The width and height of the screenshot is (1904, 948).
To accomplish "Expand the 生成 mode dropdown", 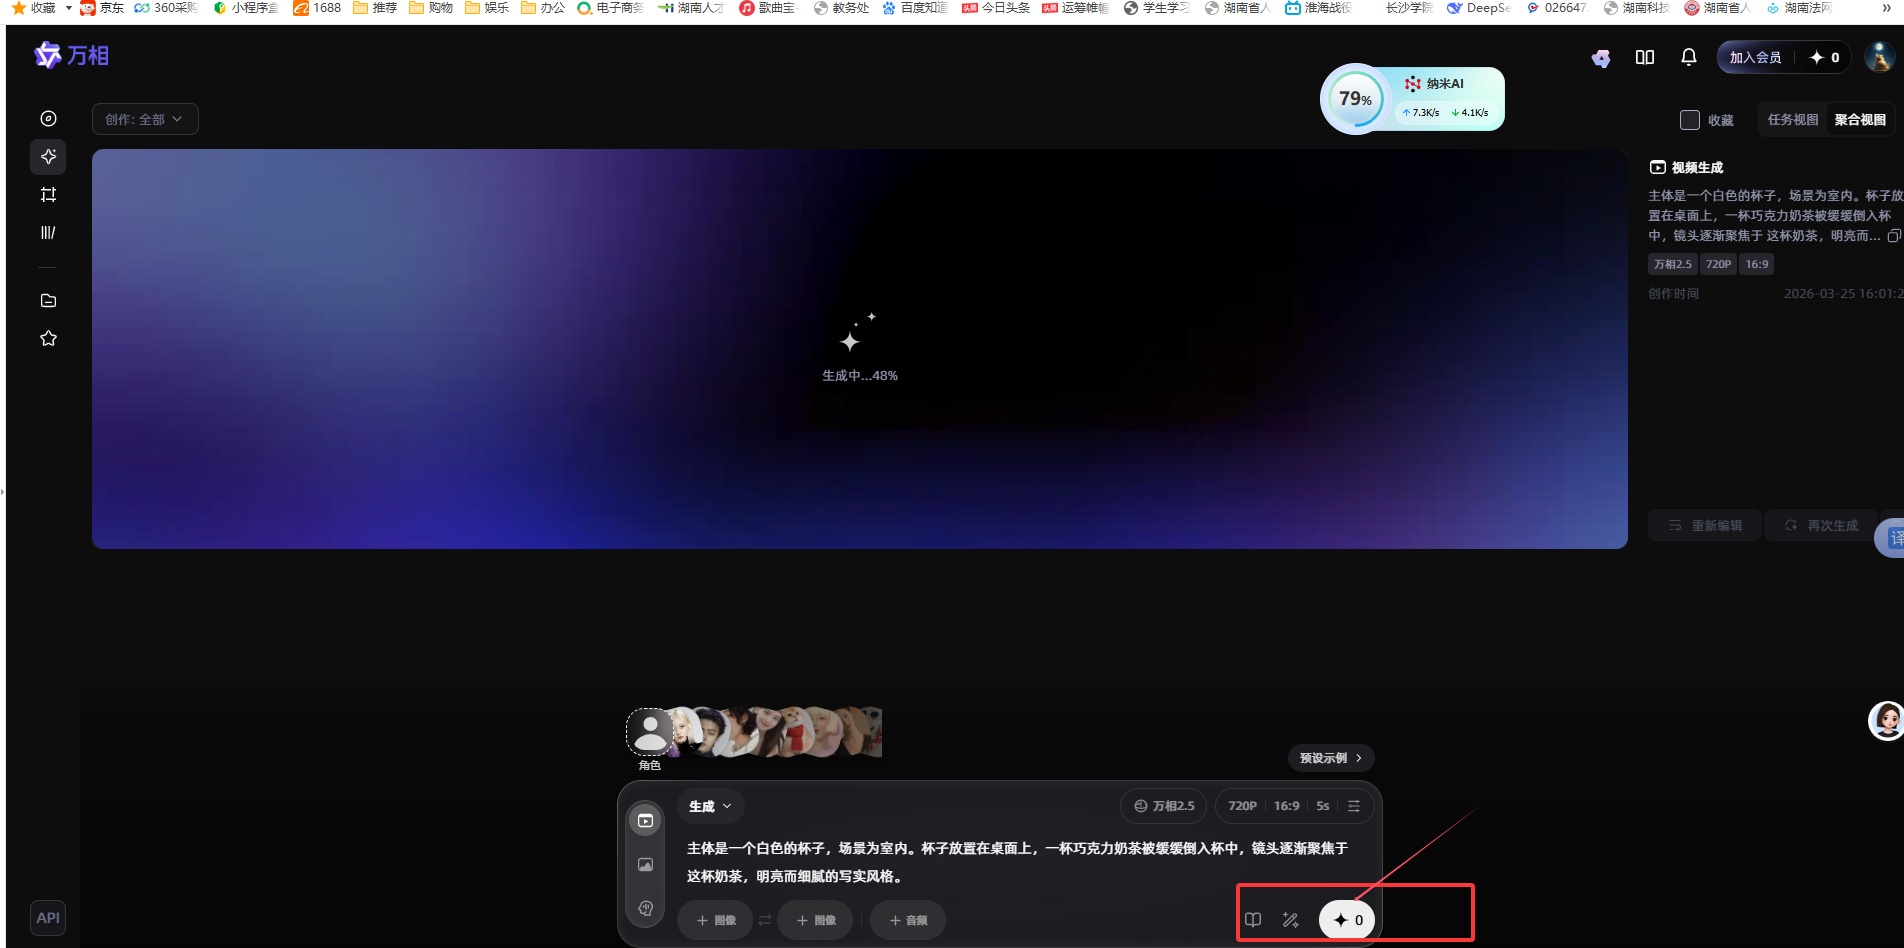I will click(711, 806).
